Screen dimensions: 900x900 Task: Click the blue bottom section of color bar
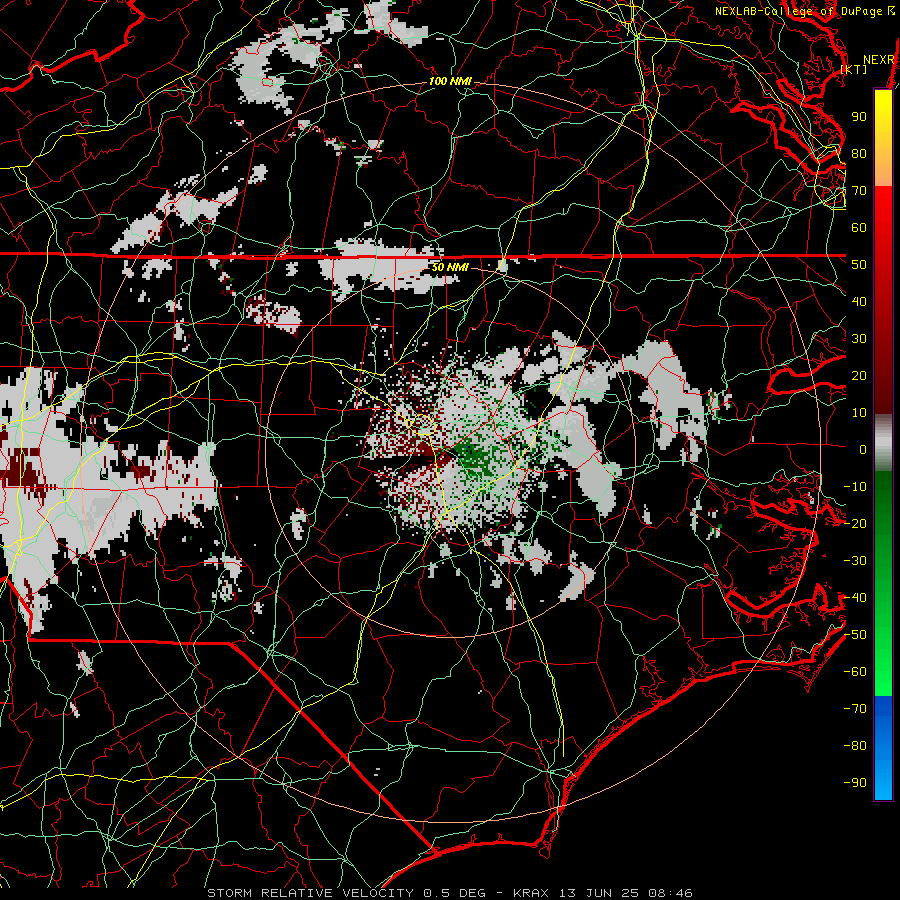tap(883, 748)
